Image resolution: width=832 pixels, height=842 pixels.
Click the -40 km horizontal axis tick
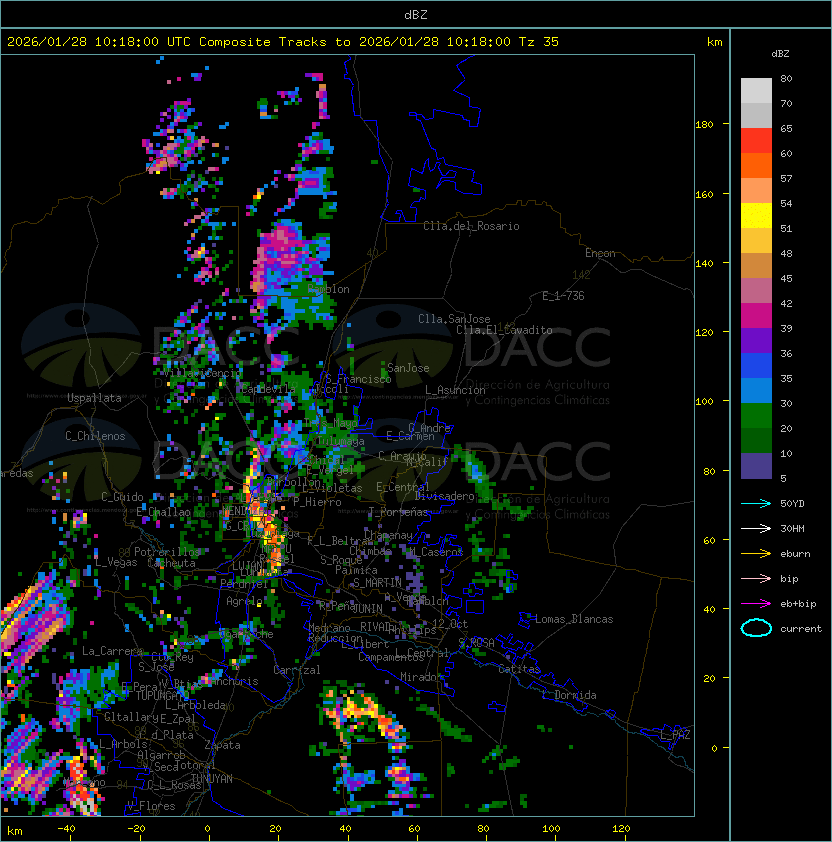click(66, 829)
